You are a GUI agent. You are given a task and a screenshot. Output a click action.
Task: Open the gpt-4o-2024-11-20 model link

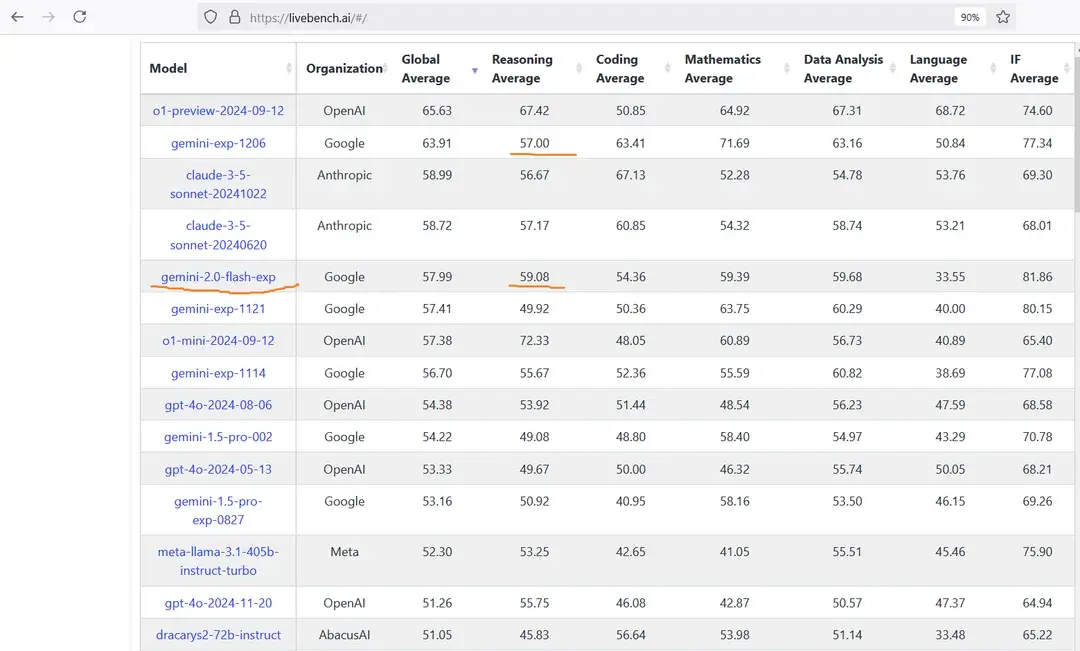click(218, 603)
